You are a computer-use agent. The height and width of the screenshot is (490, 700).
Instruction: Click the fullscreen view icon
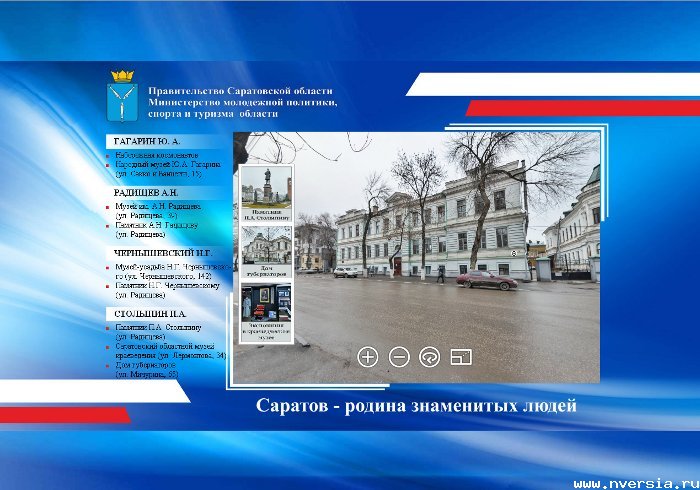461,357
